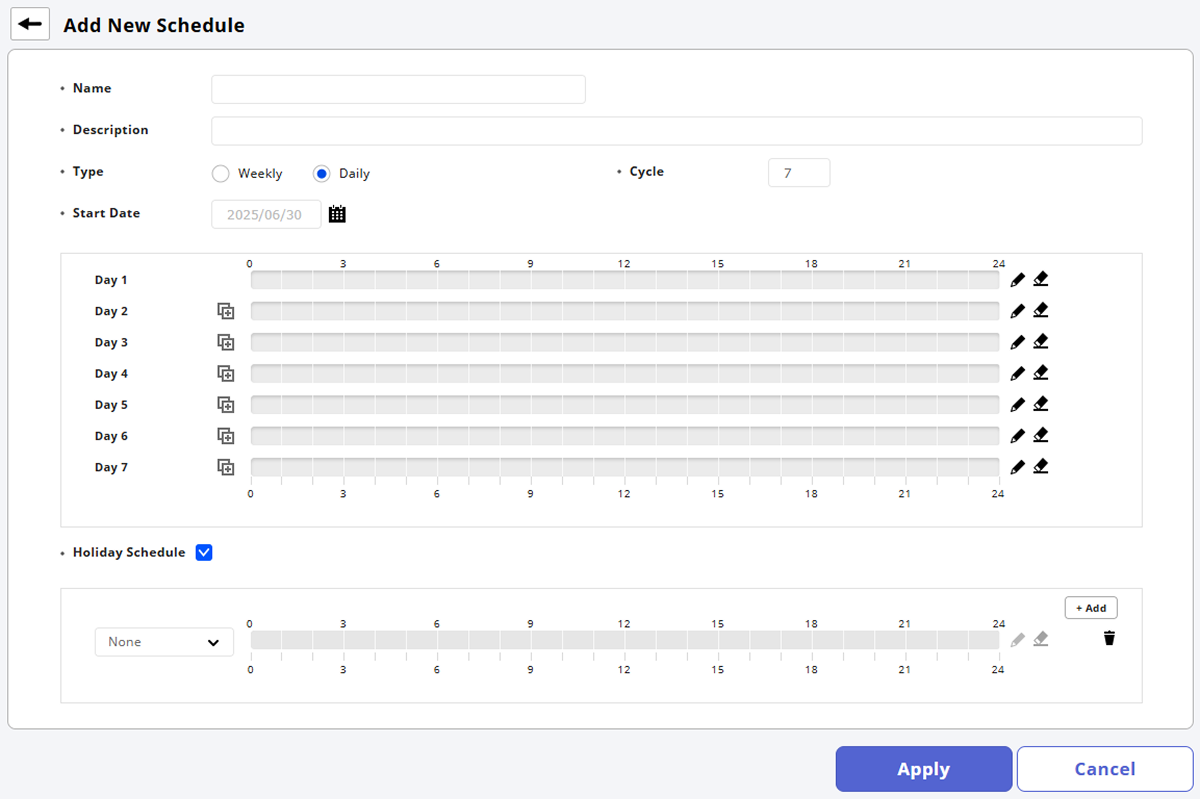Click into the Name text field
This screenshot has height=799, width=1200.
[x=398, y=89]
